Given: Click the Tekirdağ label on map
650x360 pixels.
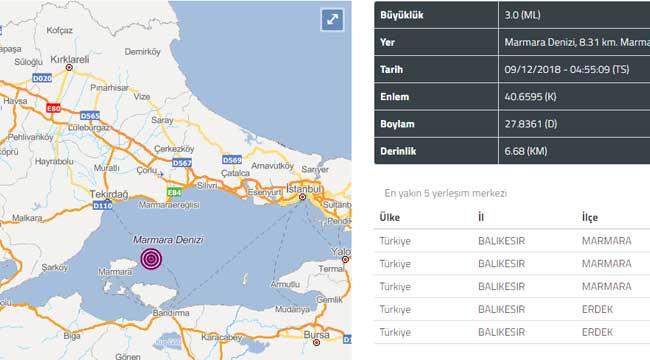Looking at the screenshot, I should (109, 194).
